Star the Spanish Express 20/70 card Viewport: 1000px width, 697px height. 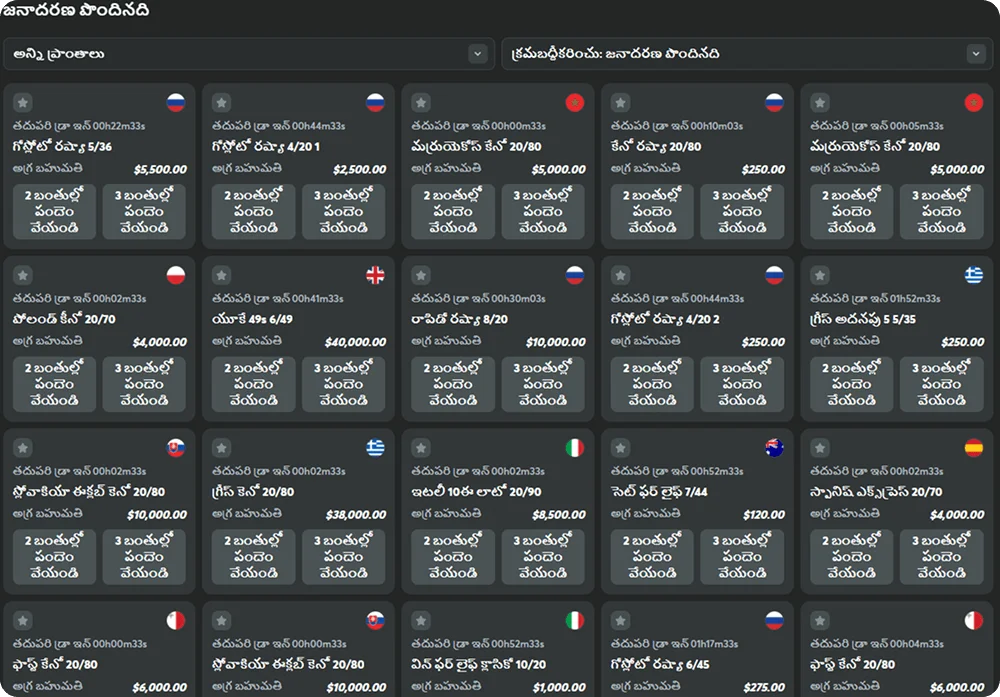[x=820, y=448]
